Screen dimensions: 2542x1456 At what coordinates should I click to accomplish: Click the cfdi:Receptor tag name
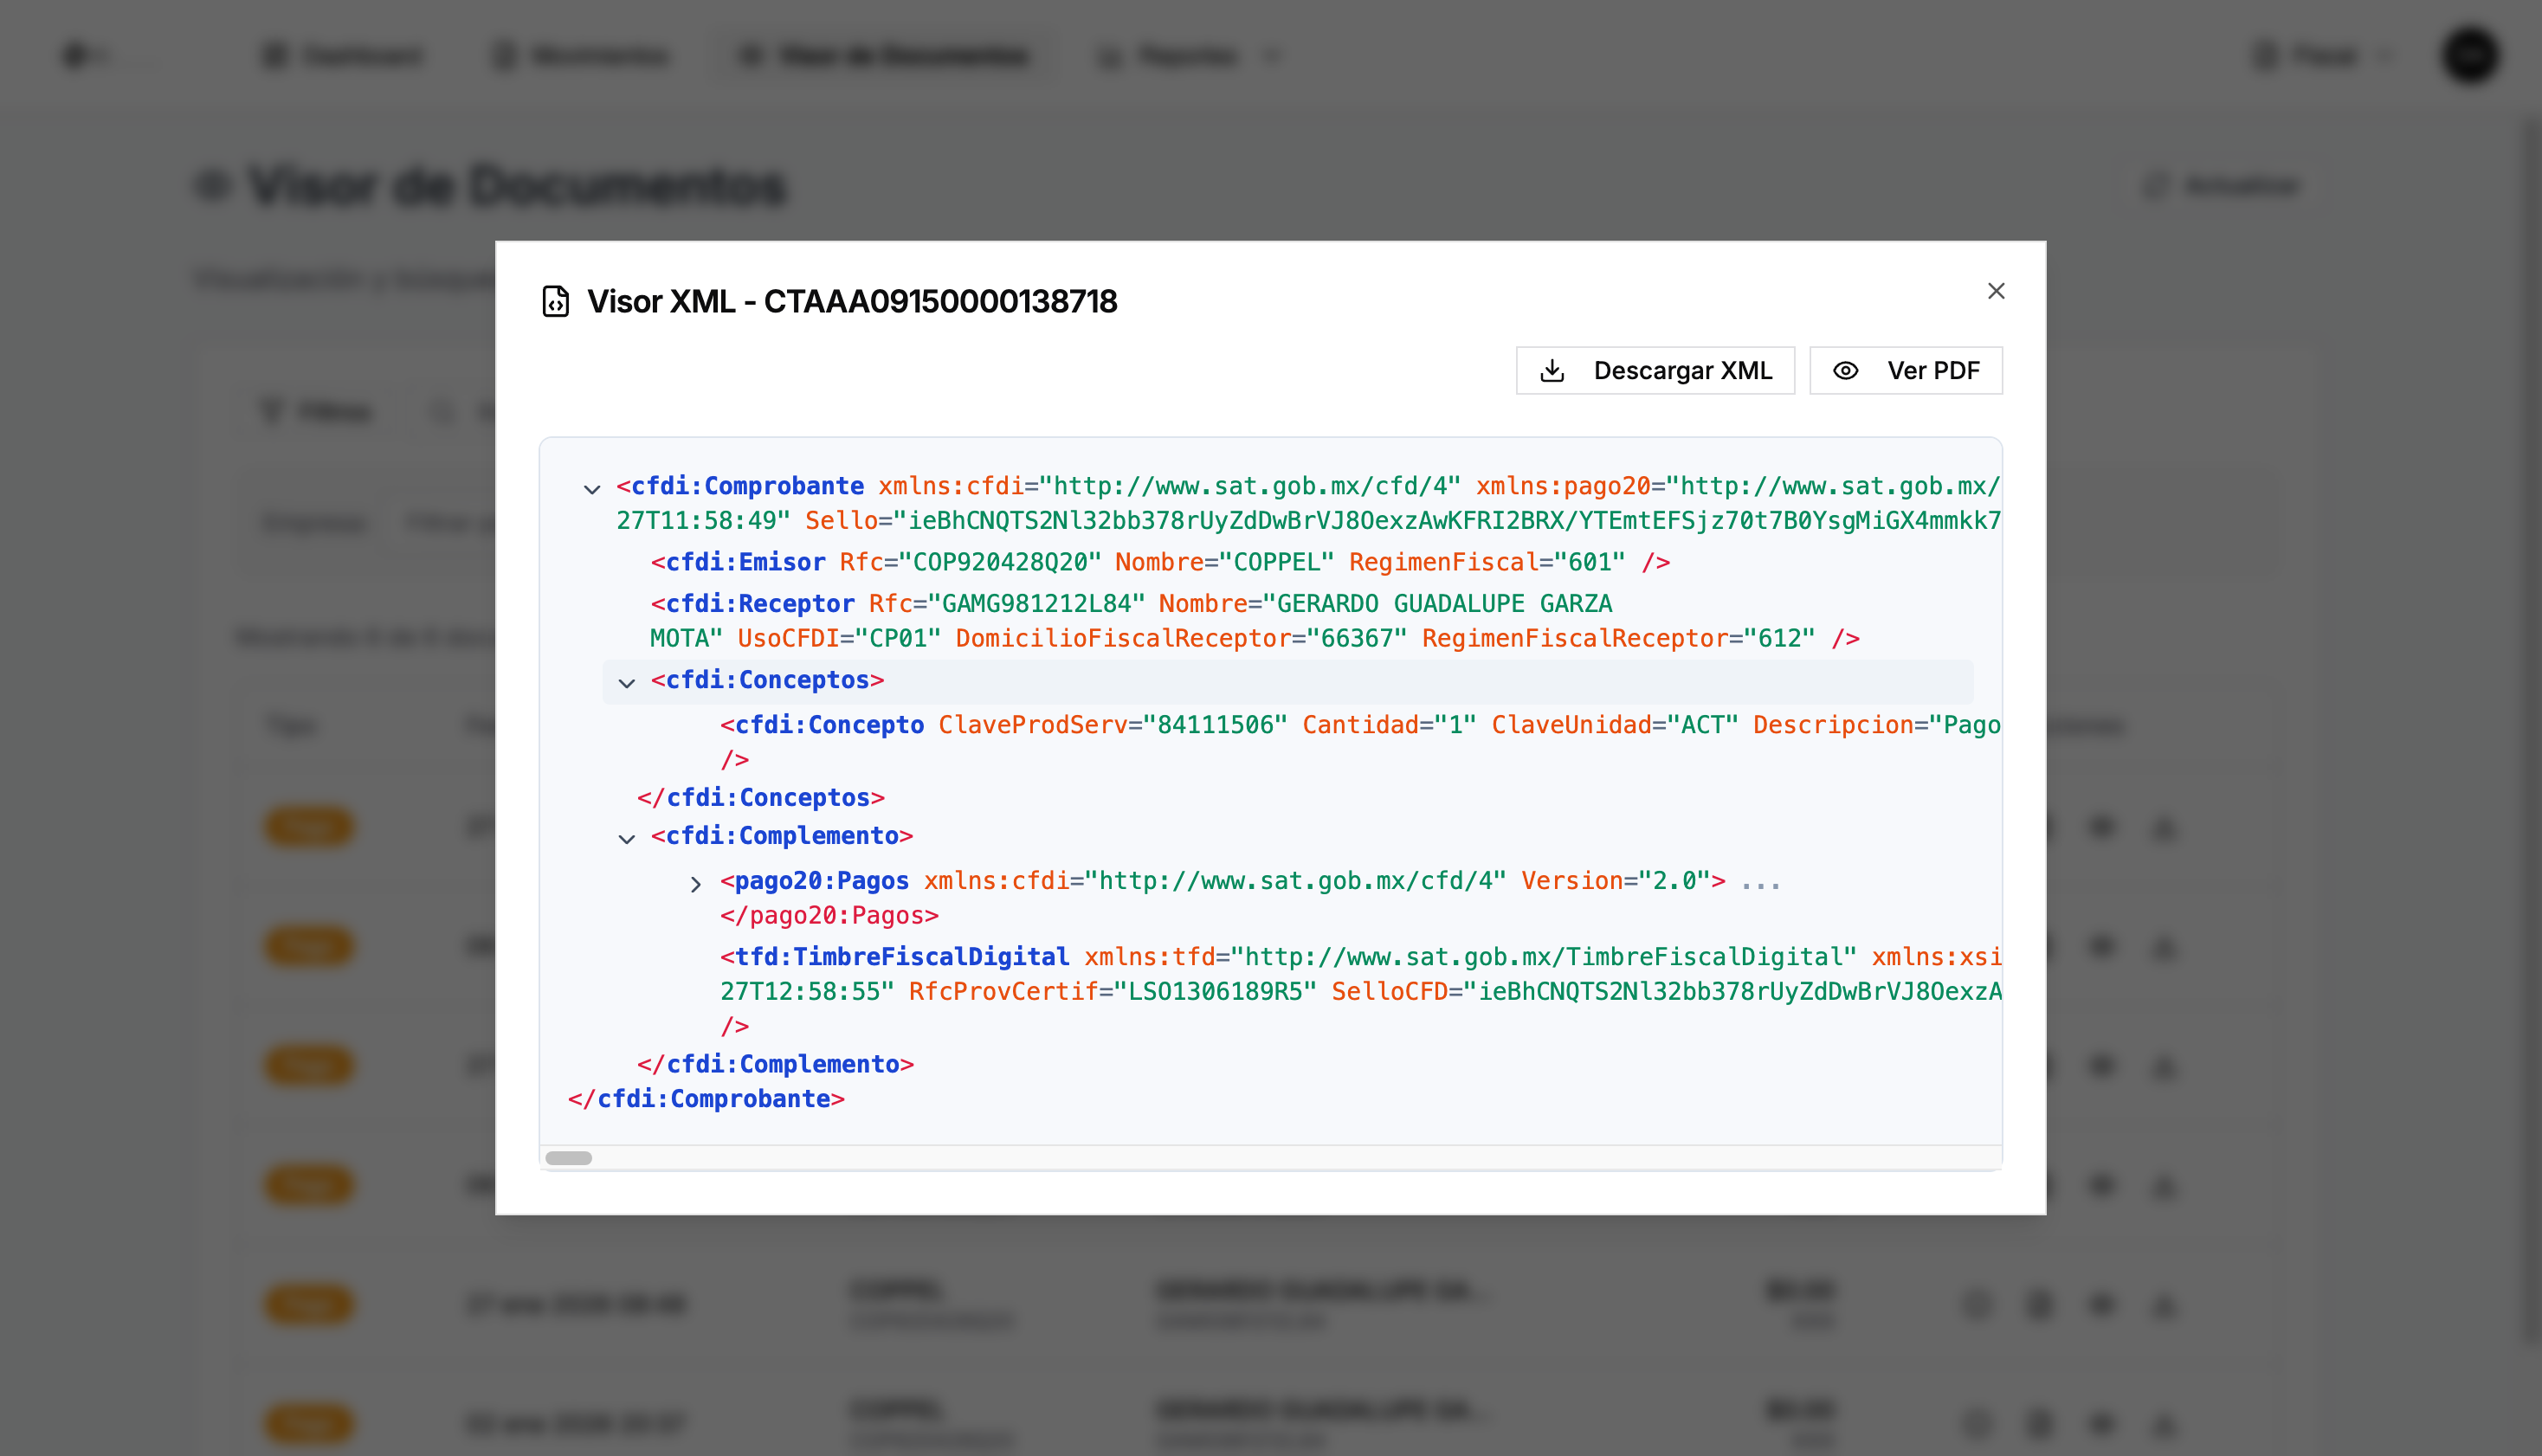[760, 604]
